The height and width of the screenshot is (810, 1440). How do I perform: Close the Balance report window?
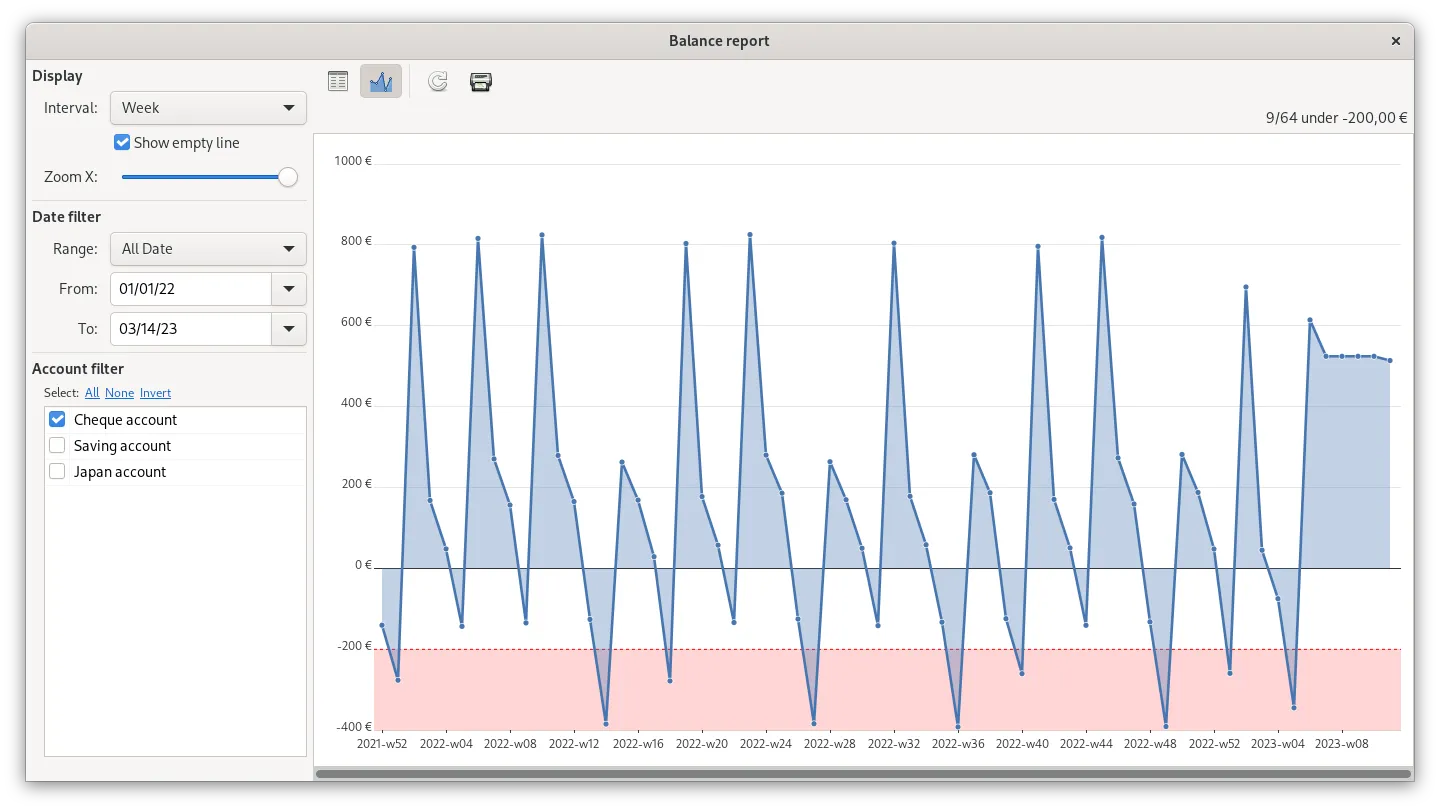[x=1395, y=41]
